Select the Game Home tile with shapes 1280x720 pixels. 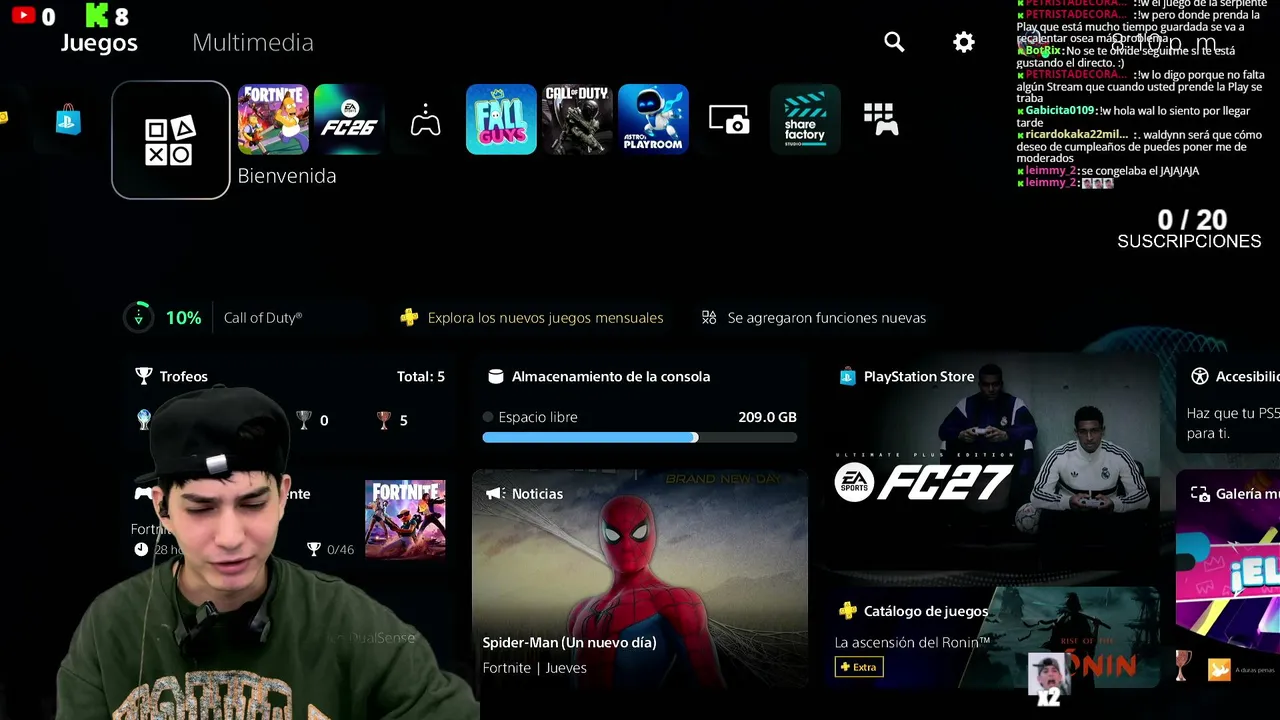171,140
